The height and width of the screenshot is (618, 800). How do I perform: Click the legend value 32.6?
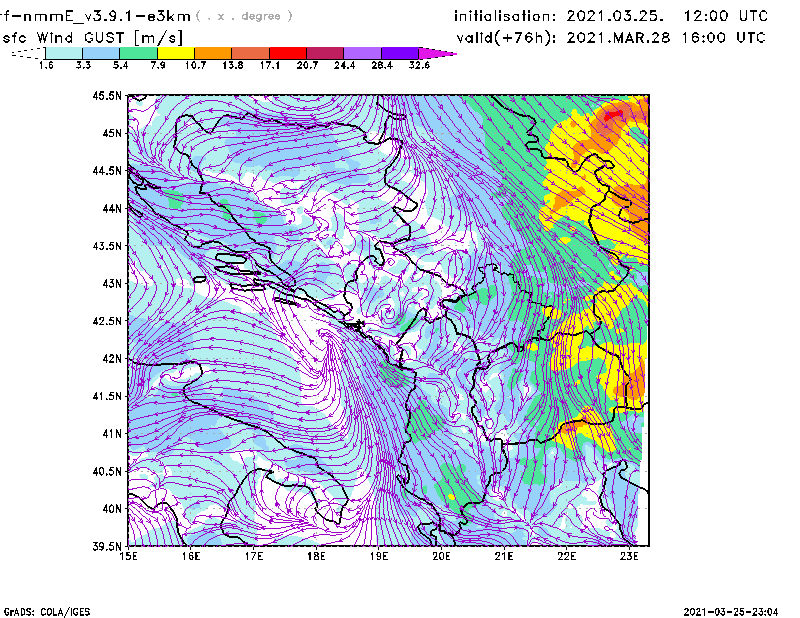(x=419, y=65)
